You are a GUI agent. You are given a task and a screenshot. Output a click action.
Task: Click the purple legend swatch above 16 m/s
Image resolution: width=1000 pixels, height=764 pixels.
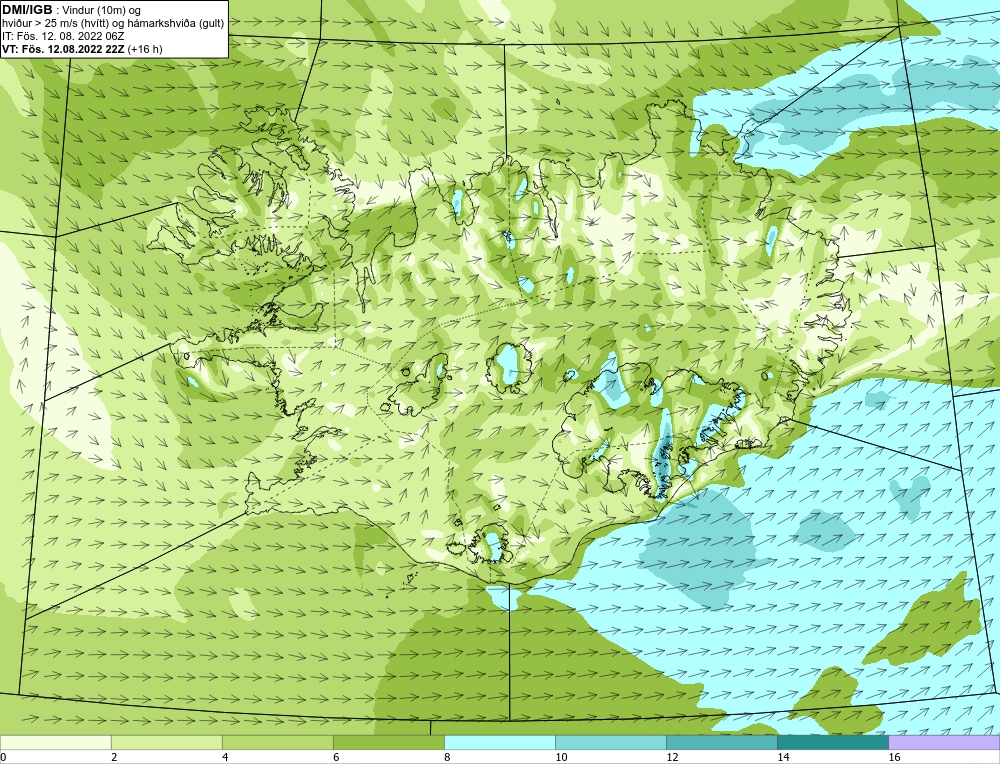[x=944, y=742]
